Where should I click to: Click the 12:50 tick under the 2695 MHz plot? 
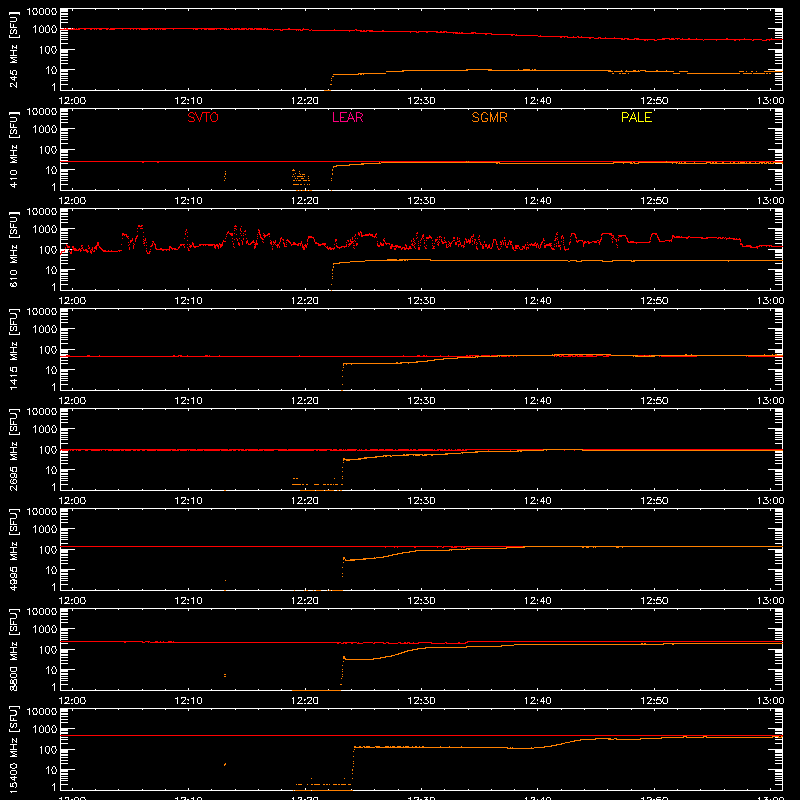pyautogui.click(x=654, y=501)
